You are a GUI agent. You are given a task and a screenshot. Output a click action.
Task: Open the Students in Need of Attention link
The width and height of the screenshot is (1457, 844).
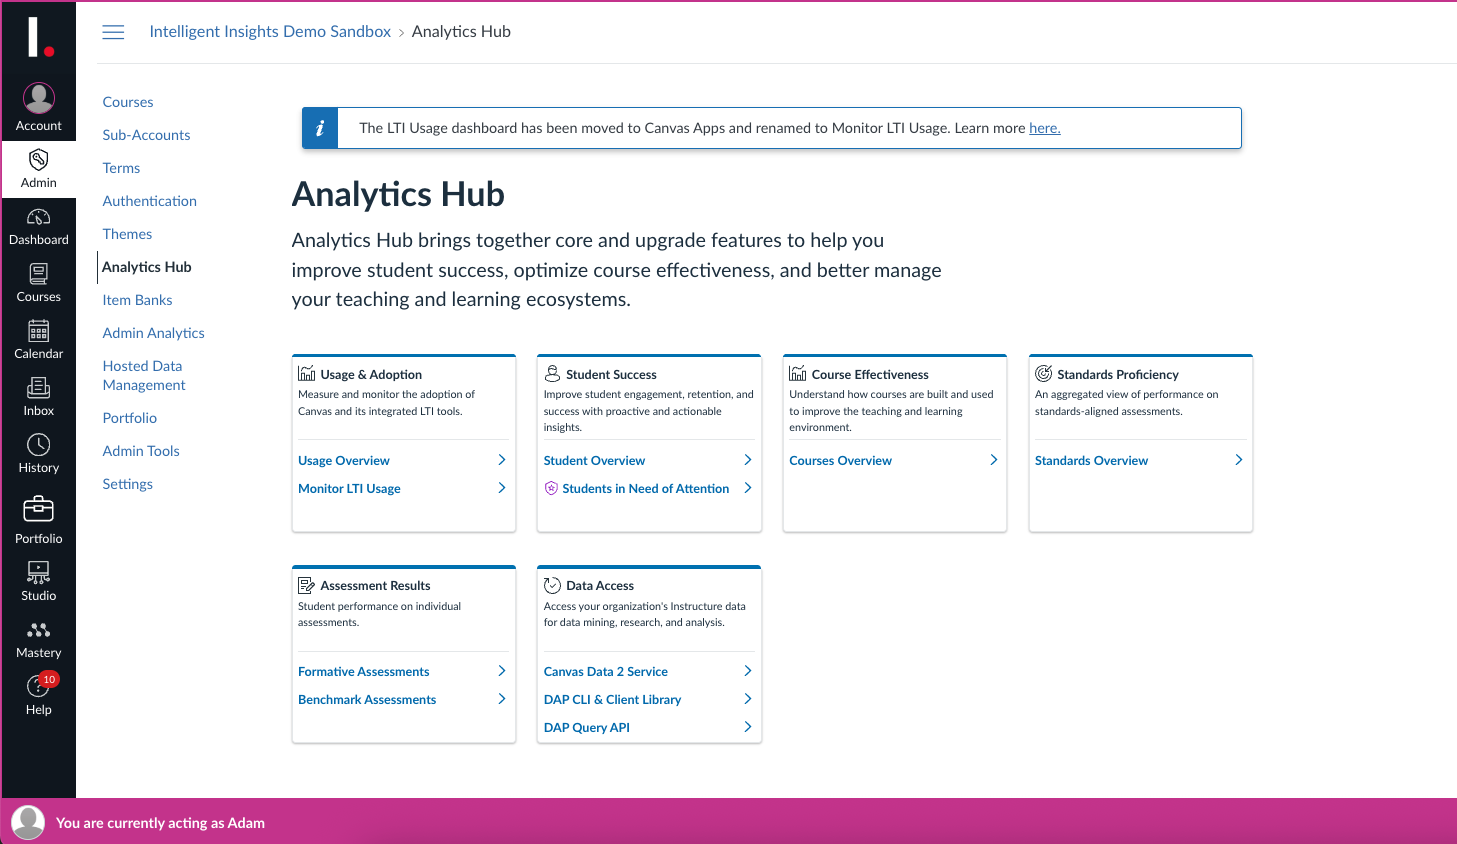point(645,489)
